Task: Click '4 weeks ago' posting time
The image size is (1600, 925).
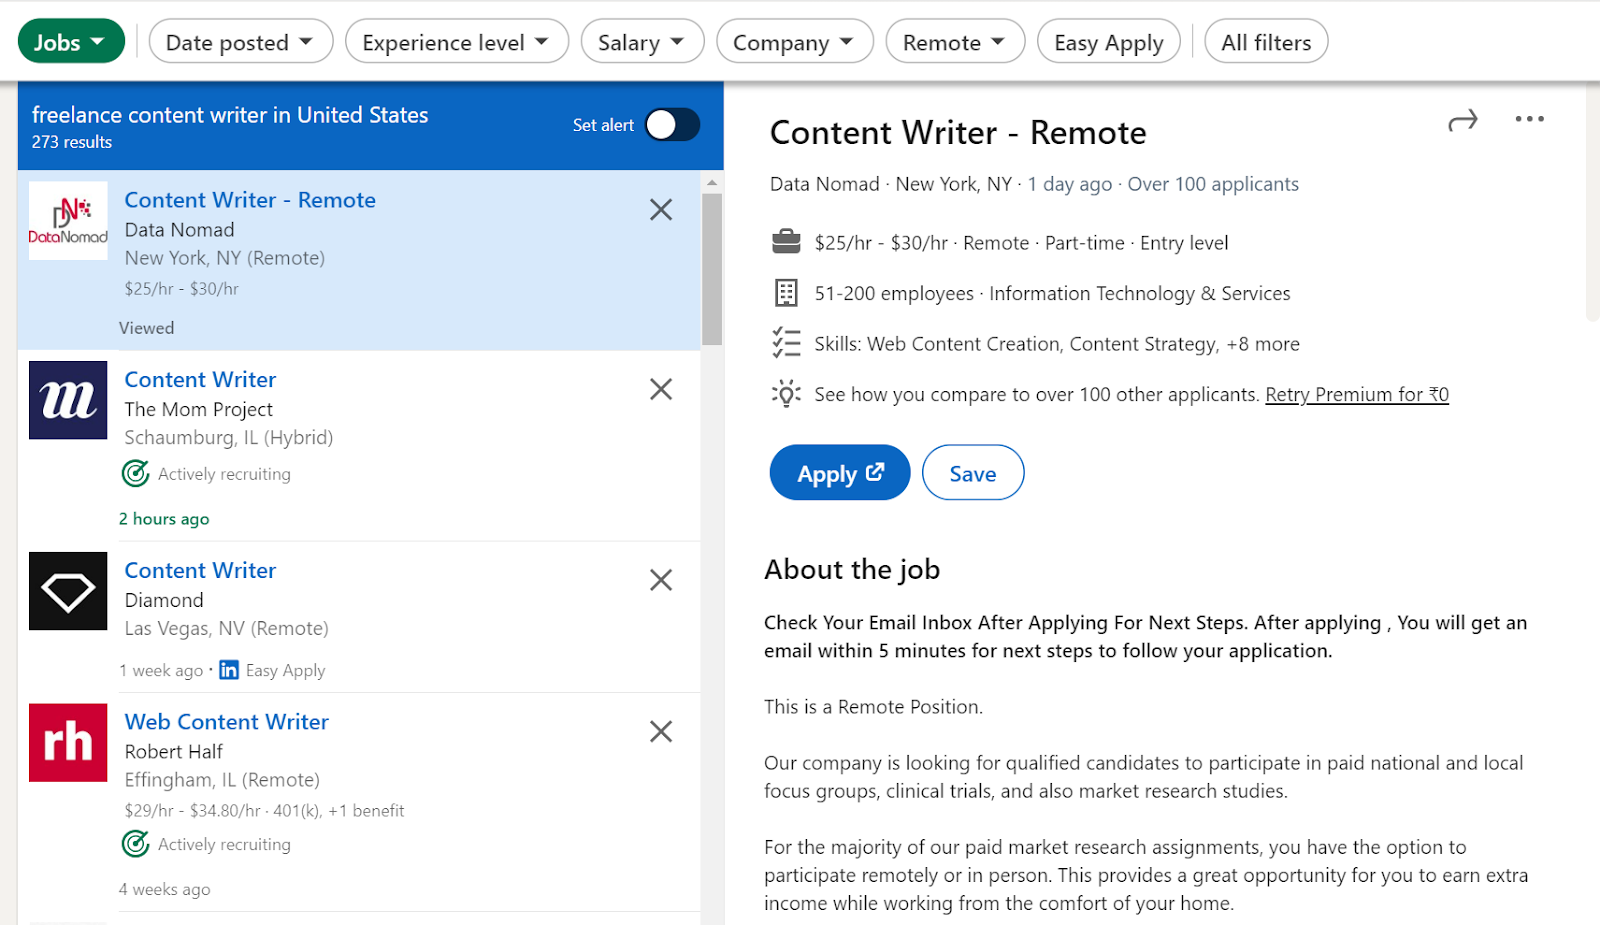Action: (x=164, y=889)
